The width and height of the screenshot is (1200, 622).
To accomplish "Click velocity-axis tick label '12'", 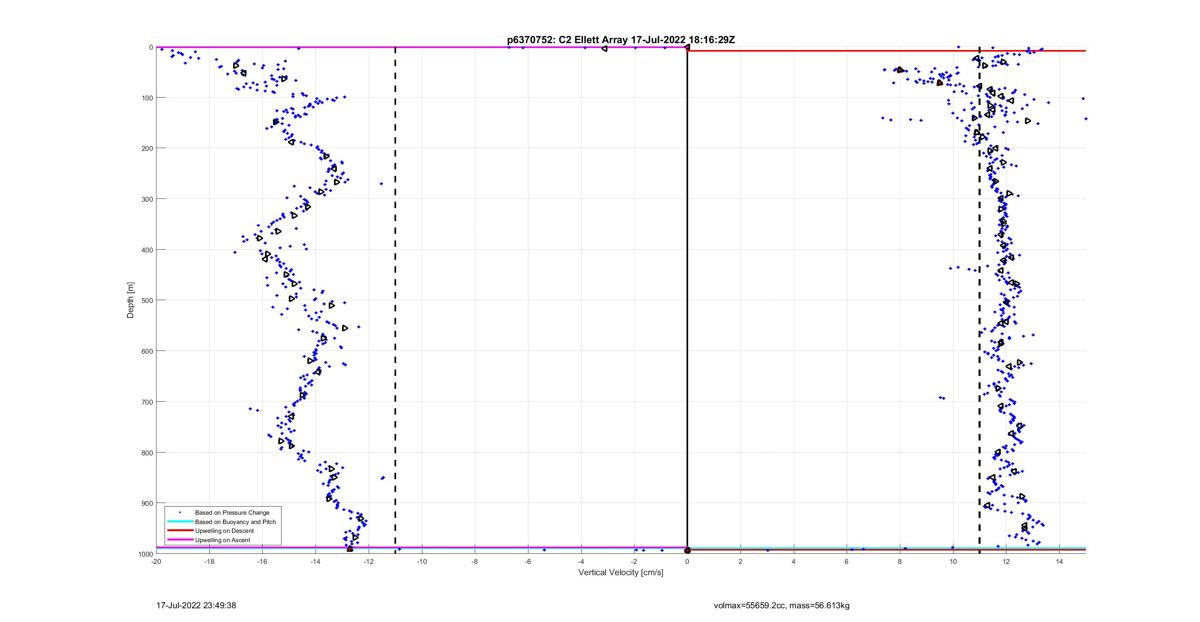I will (1006, 562).
